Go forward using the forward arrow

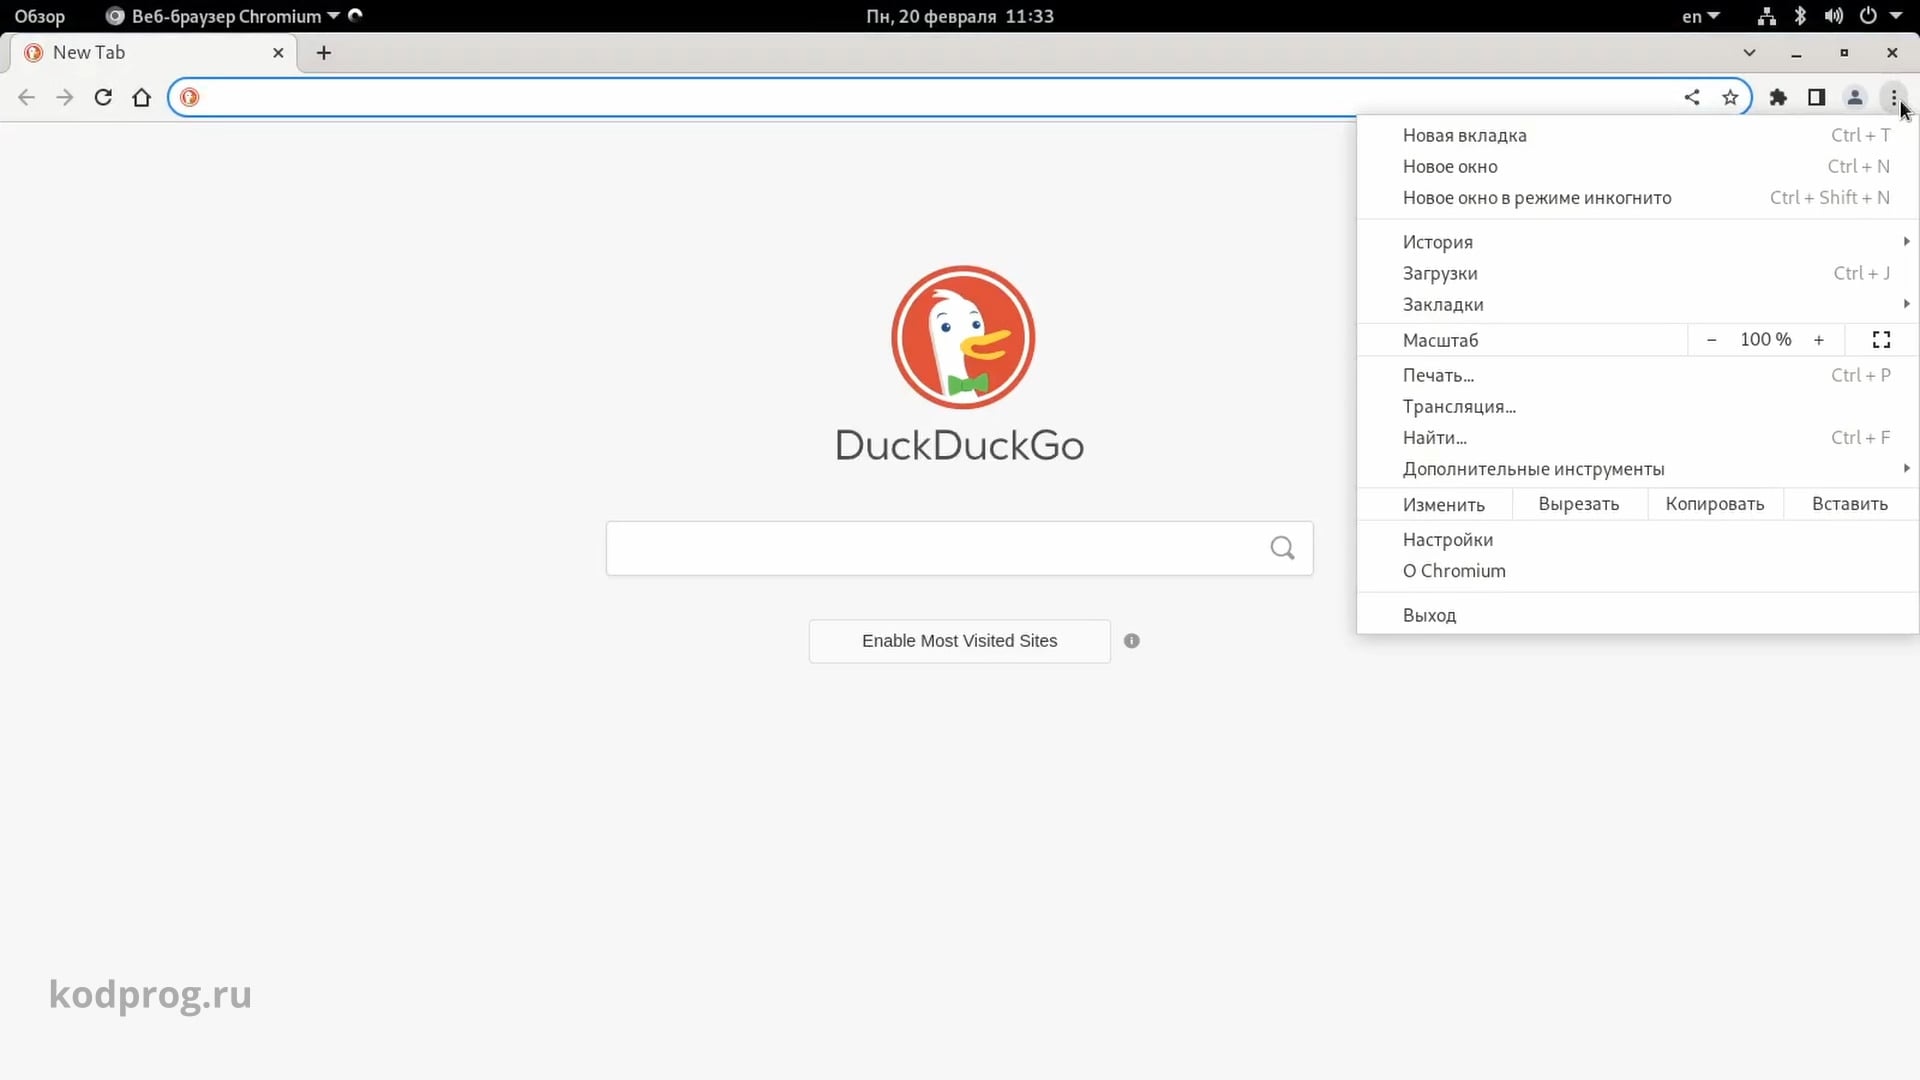(65, 97)
